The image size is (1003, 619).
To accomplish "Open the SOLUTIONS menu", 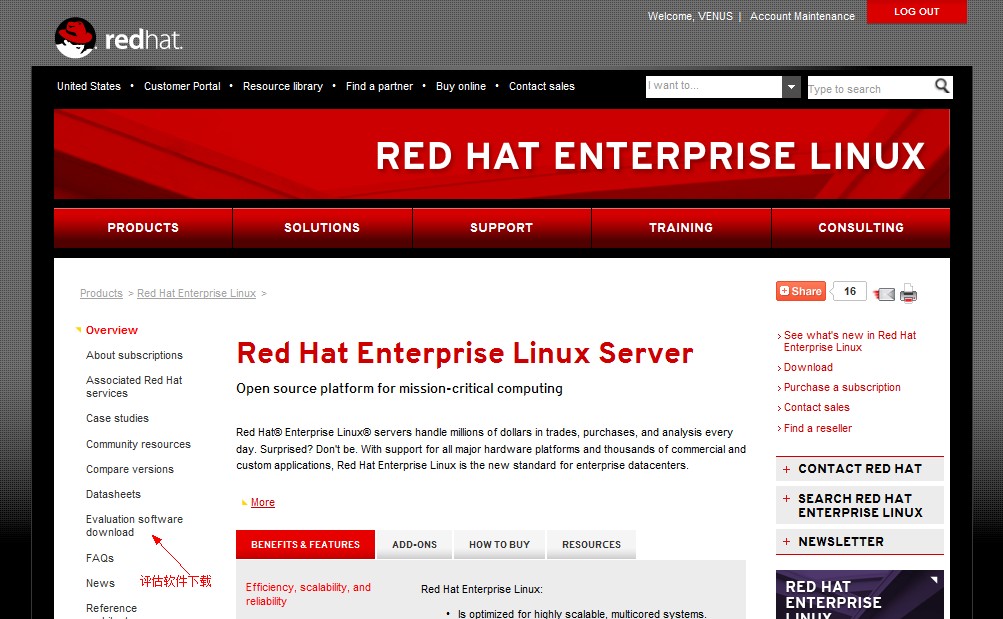I will (322, 228).
